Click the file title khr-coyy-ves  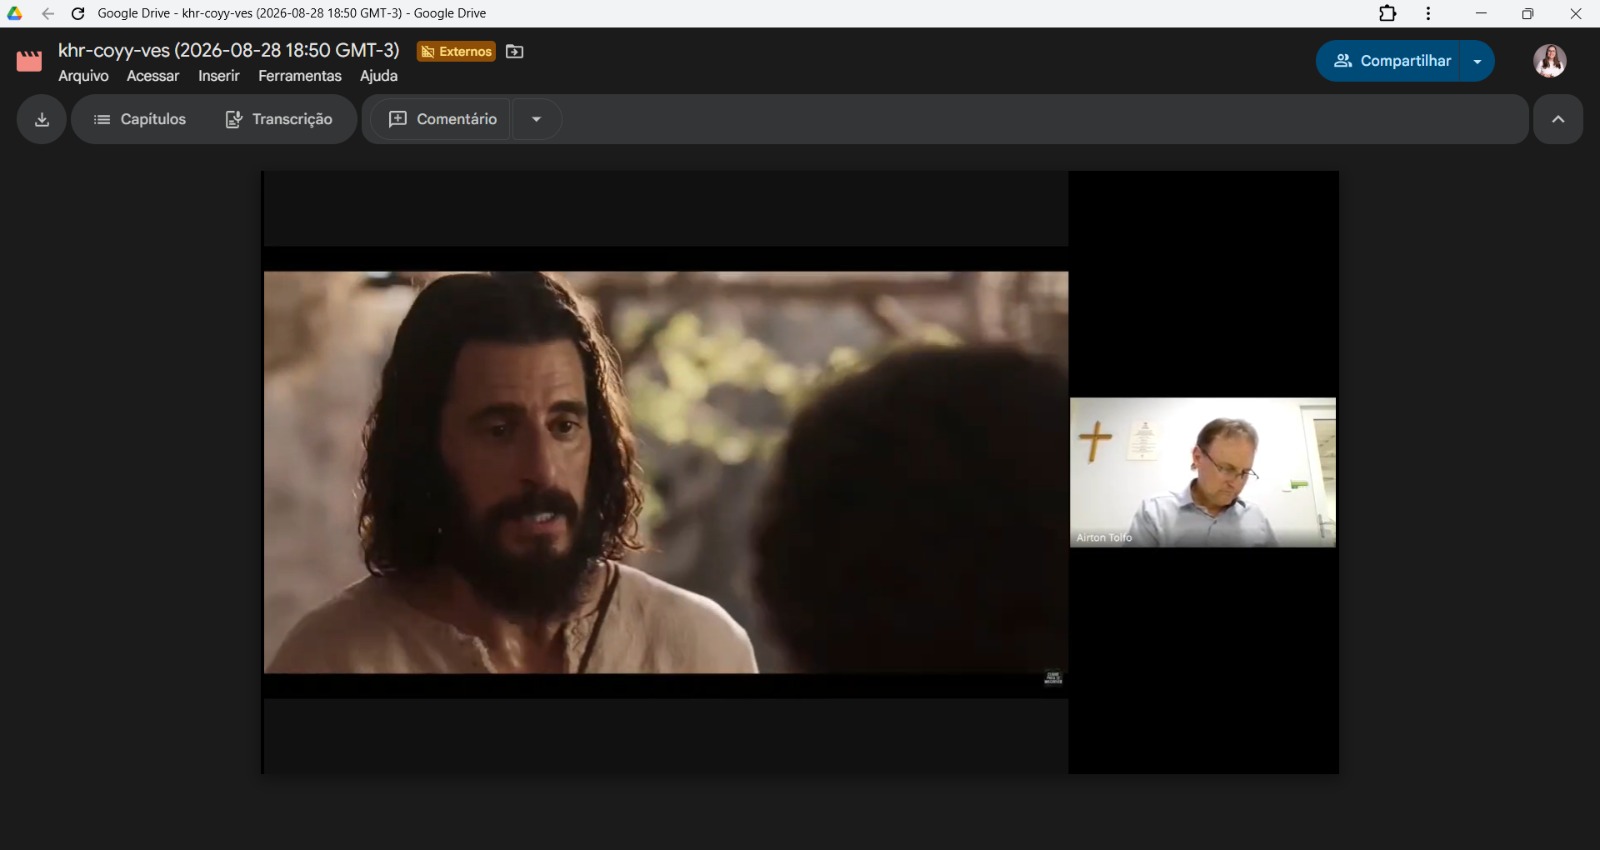pos(229,50)
